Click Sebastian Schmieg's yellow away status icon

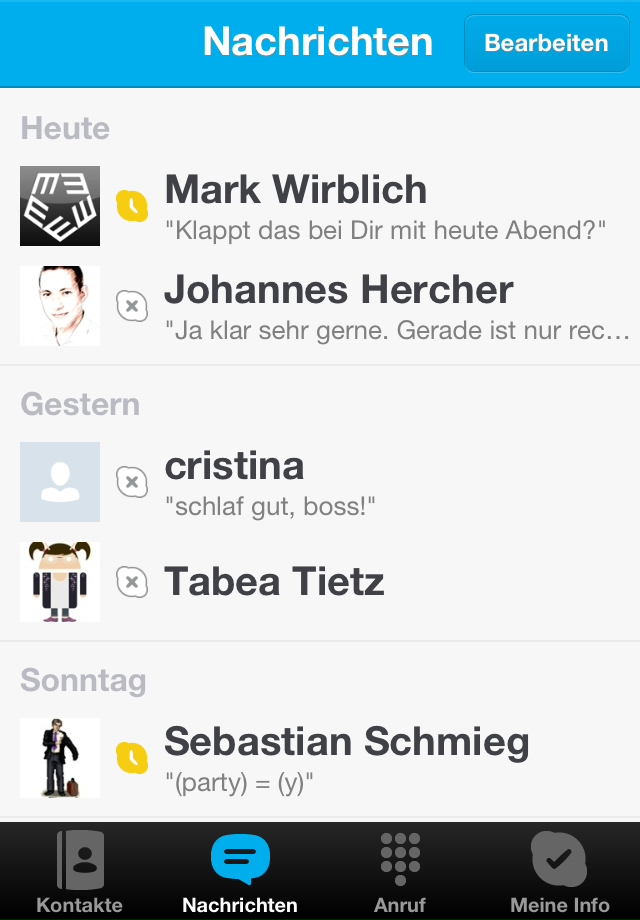(x=132, y=758)
